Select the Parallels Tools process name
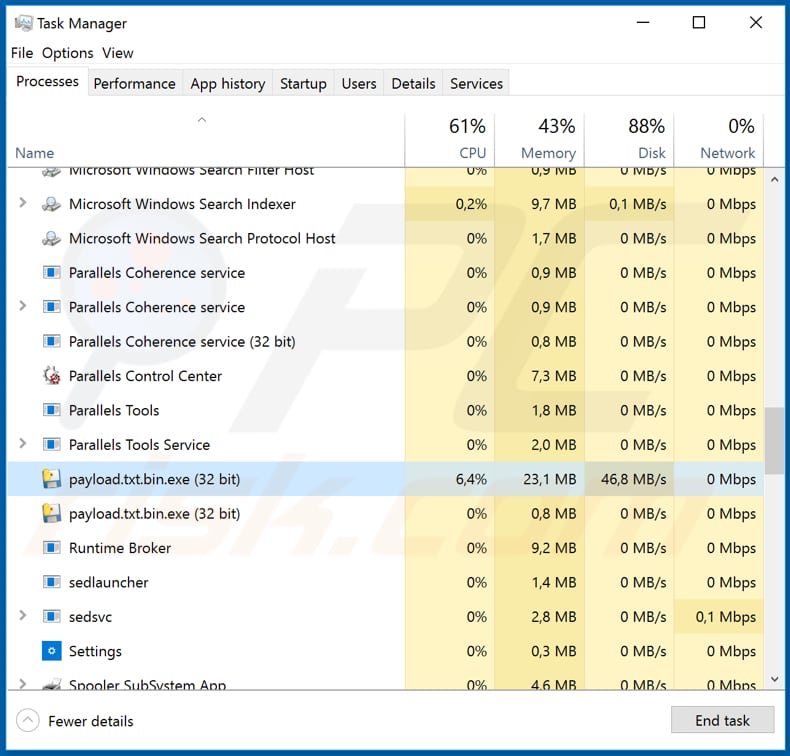 [x=114, y=410]
